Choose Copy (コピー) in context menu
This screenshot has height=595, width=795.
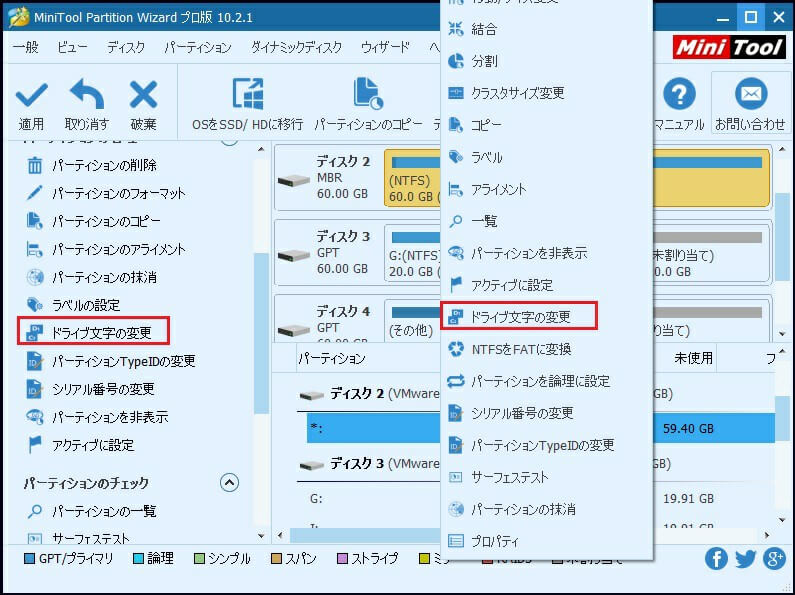click(547, 125)
